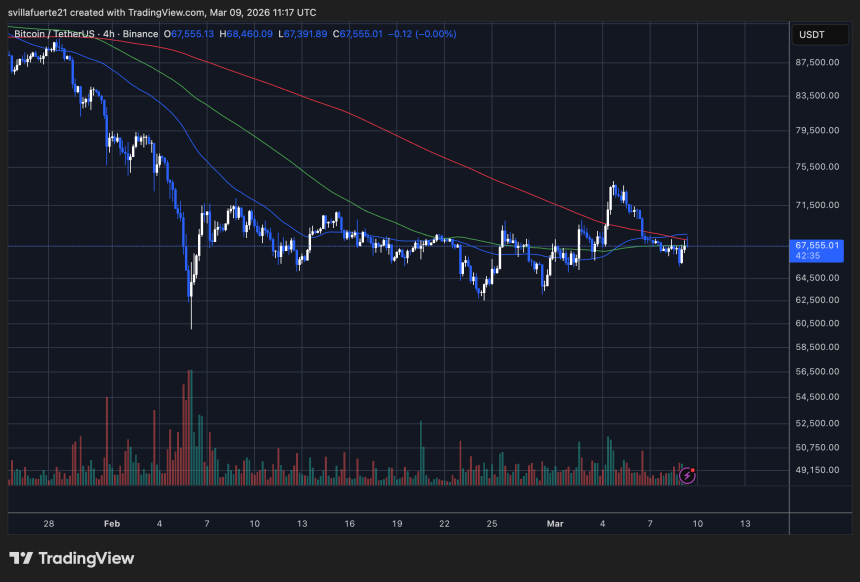Click the 42:35 candle countdown timer
Viewport: 860px width, 582px height.
(808, 256)
